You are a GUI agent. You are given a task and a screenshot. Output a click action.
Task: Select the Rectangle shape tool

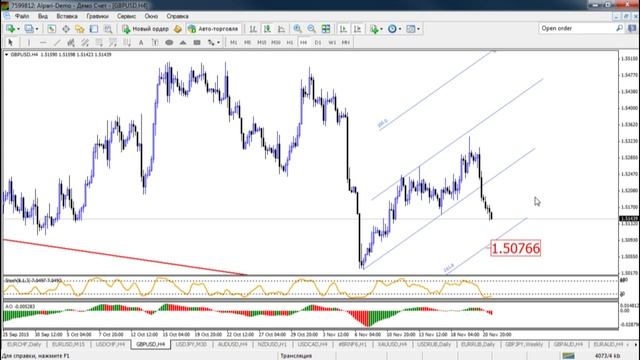[x=197, y=42]
